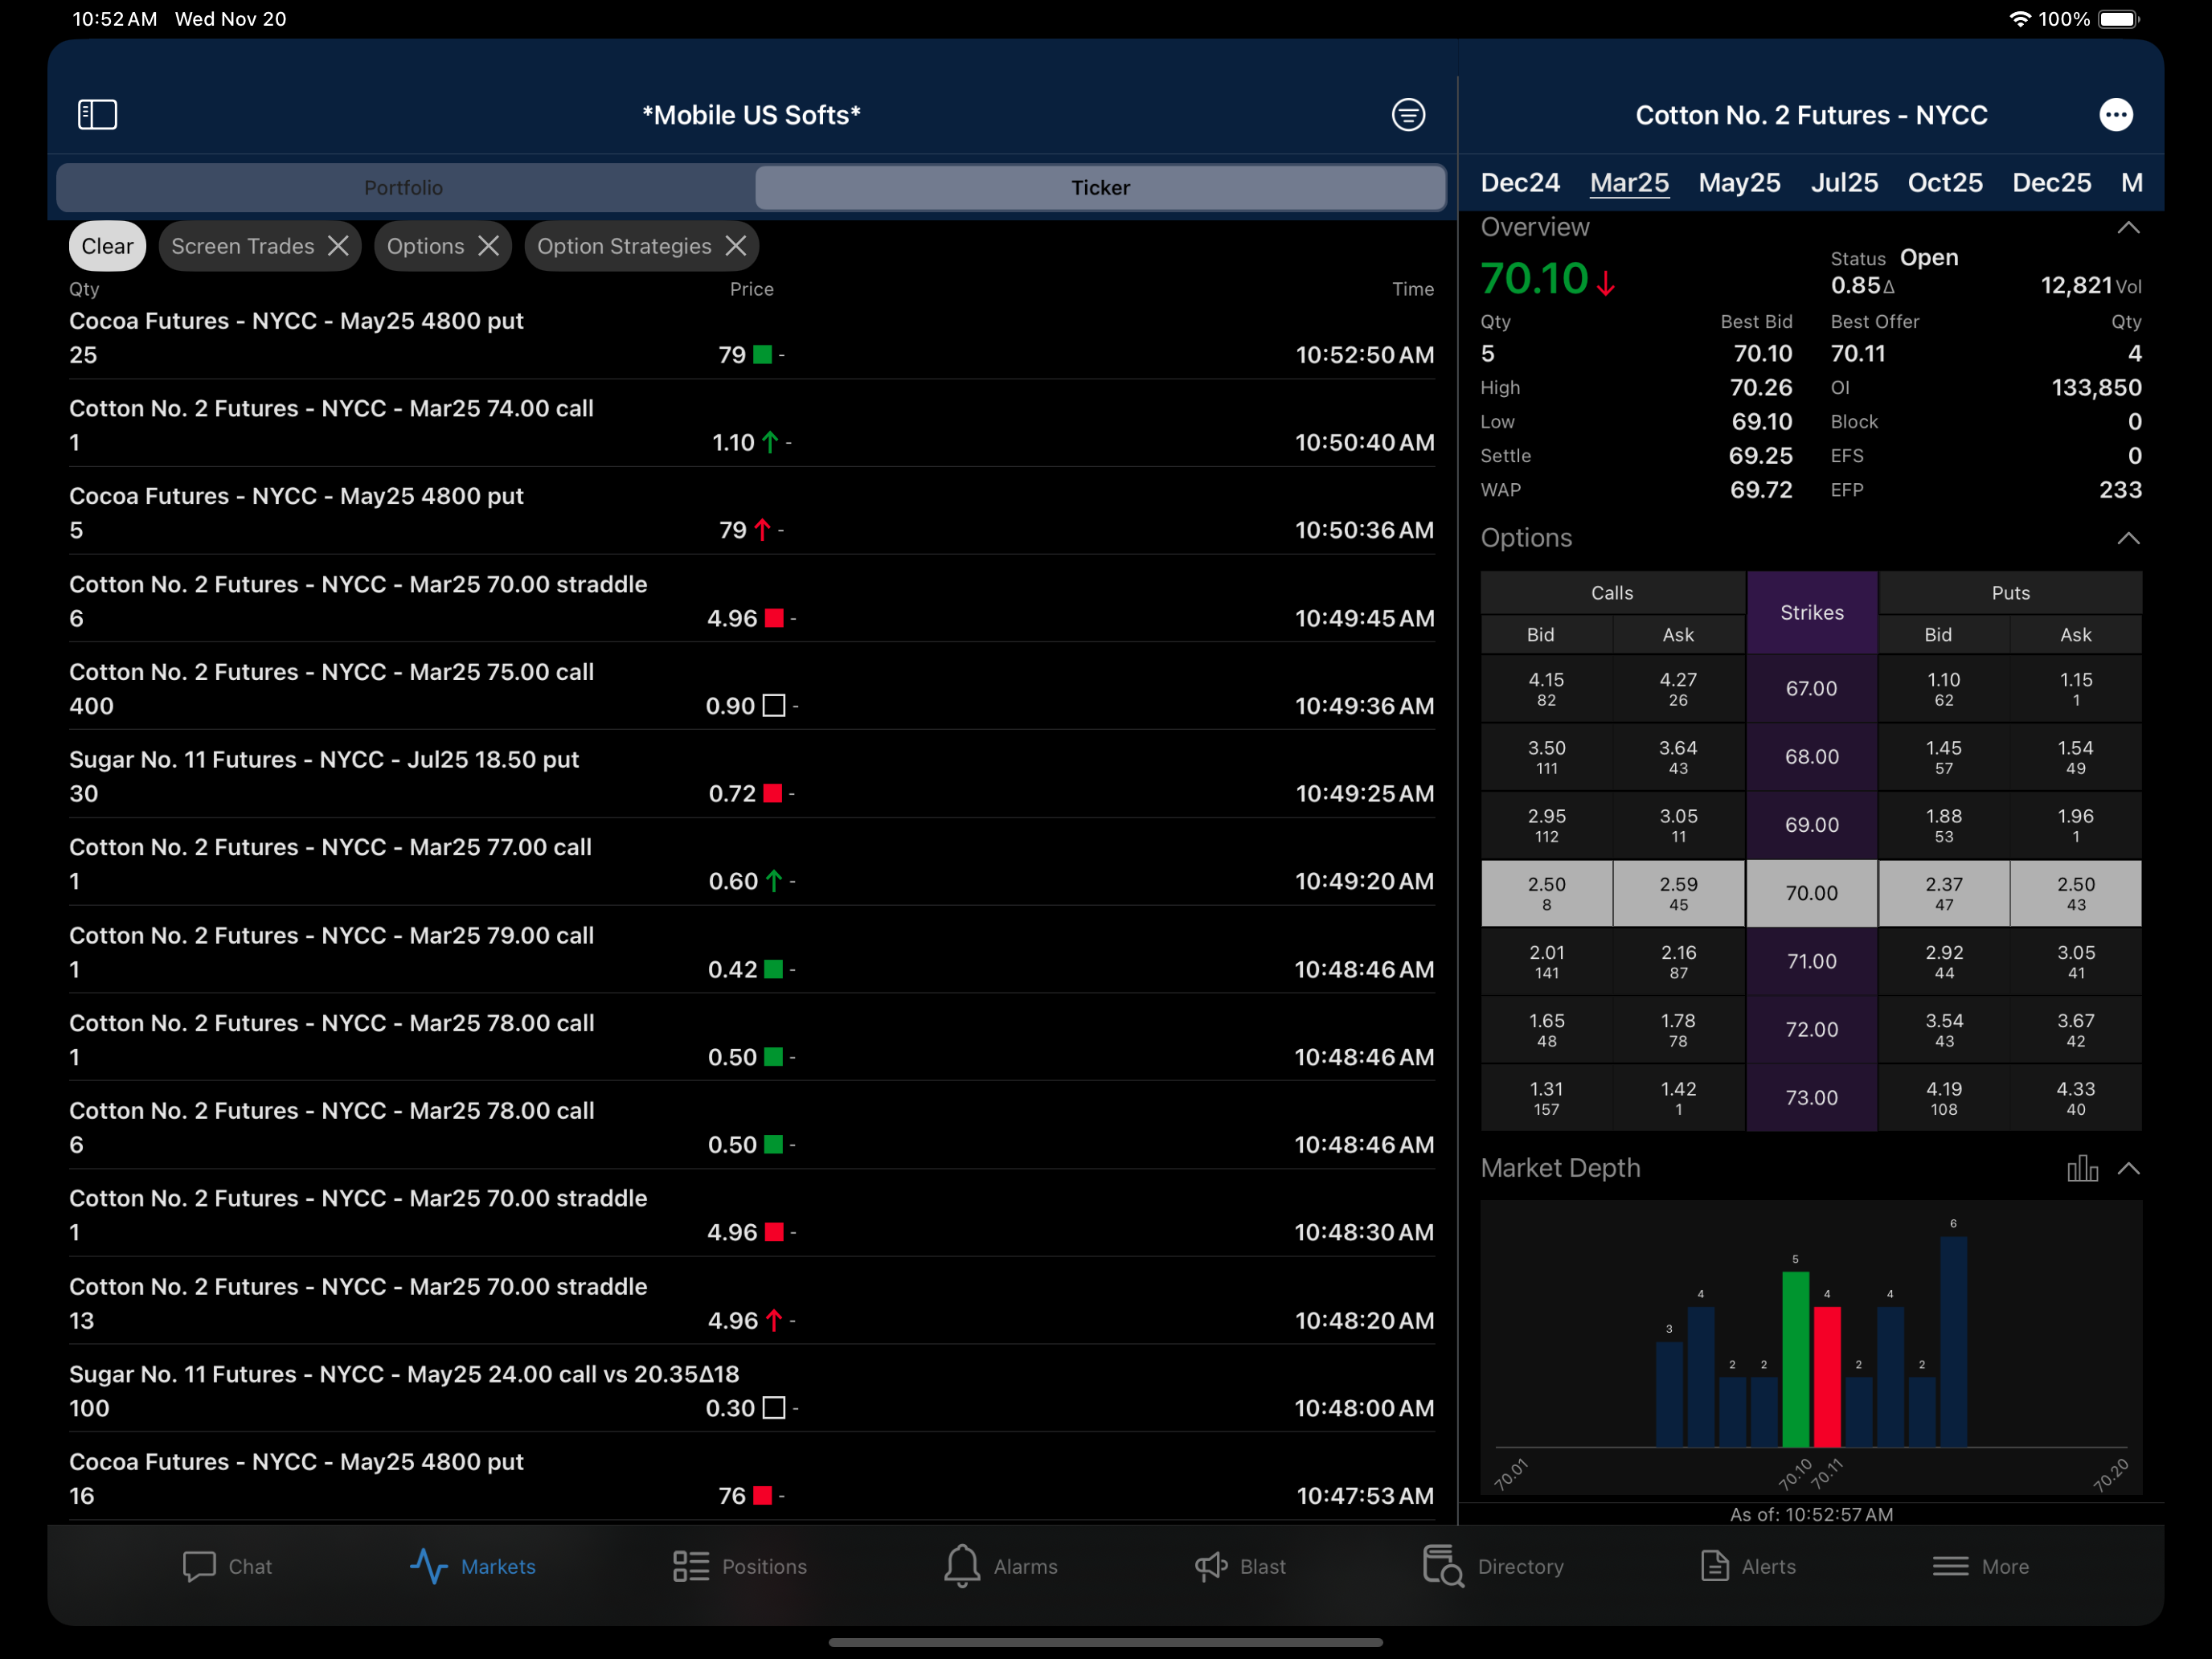
Task: Open the Cotton Mar25 75.00 call 400-lot trade
Action: click(752, 688)
